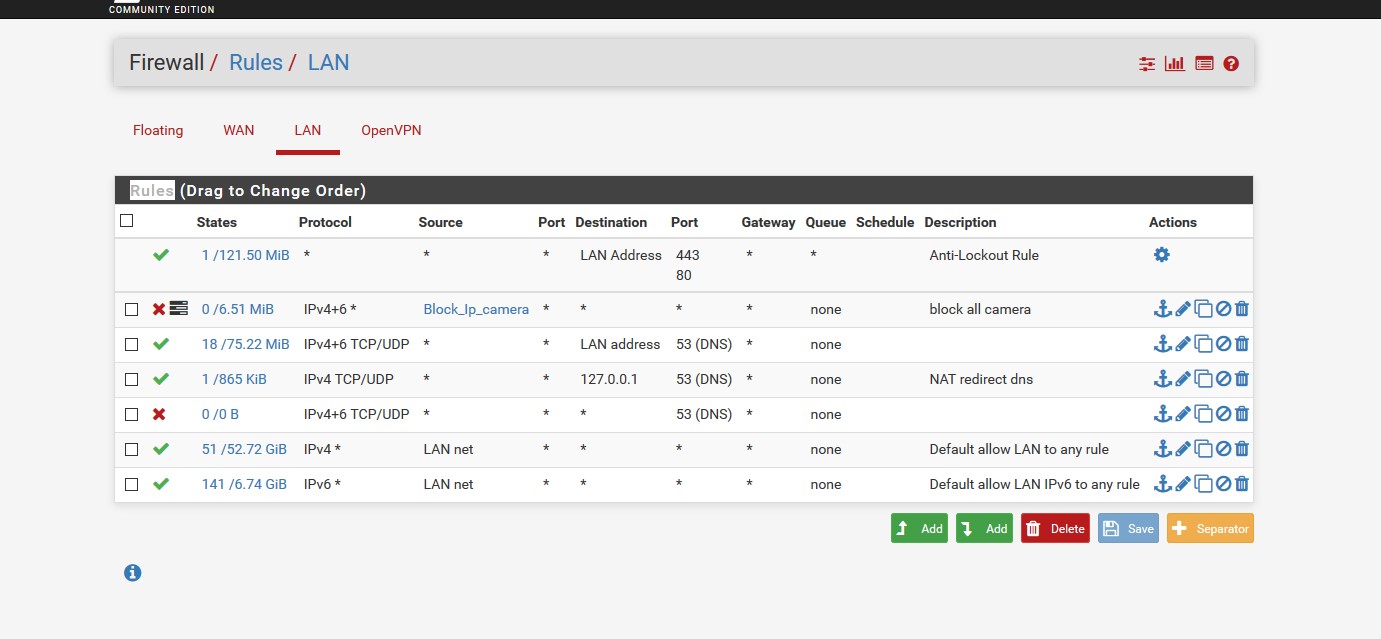Click the anchor icon on the NAT redirect dns rule
1381x639 pixels.
(x=1162, y=379)
